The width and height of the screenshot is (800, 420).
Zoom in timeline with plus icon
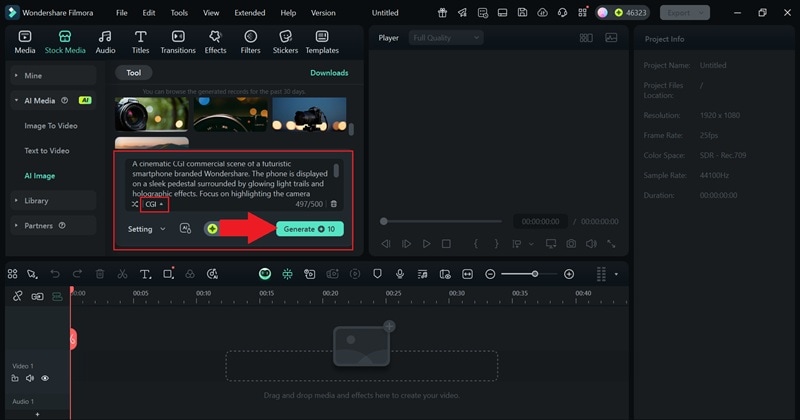click(x=569, y=274)
